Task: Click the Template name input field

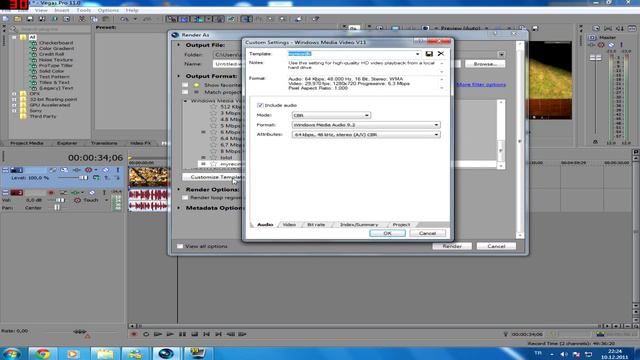Action: pyautogui.click(x=351, y=53)
